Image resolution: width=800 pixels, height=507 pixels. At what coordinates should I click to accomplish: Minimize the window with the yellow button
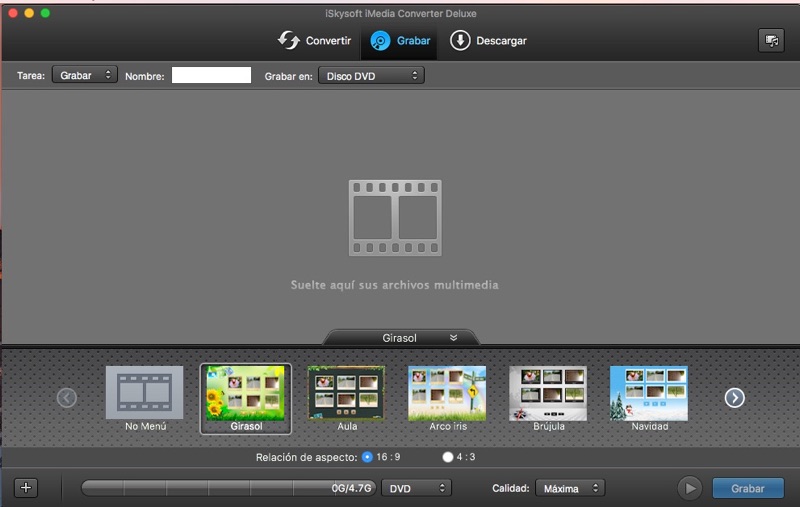29,13
